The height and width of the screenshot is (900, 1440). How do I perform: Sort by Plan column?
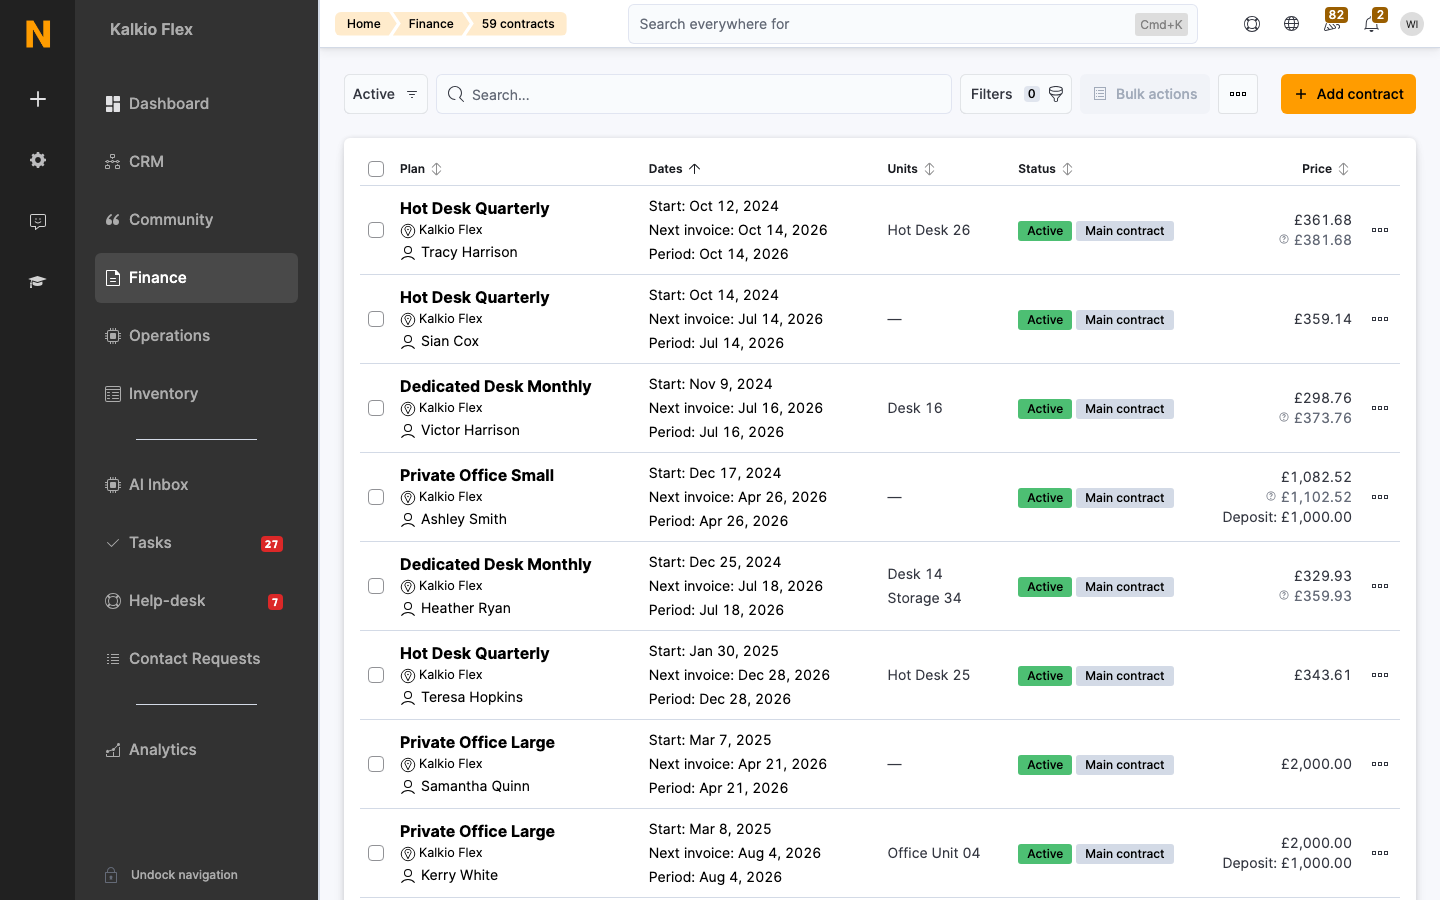(421, 169)
